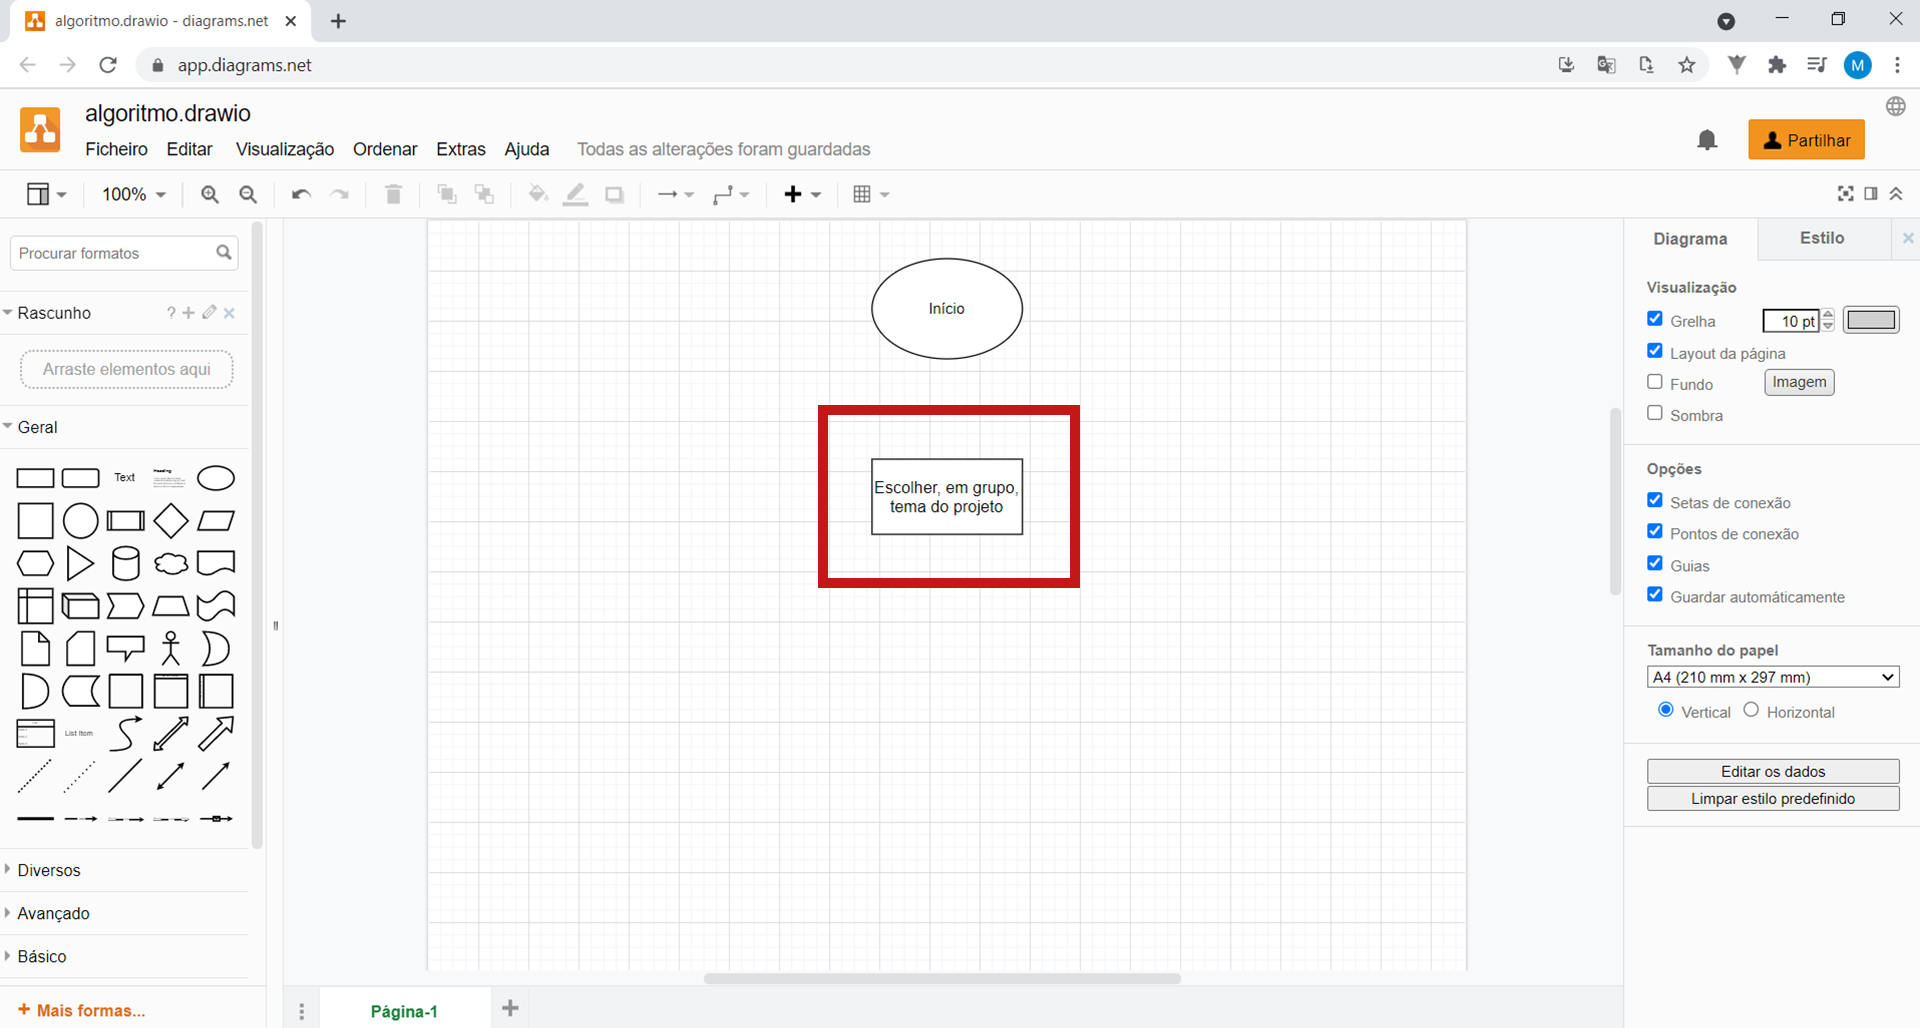Click the edit pencil icon in Rascunho
This screenshot has width=1920, height=1028.
pos(209,312)
